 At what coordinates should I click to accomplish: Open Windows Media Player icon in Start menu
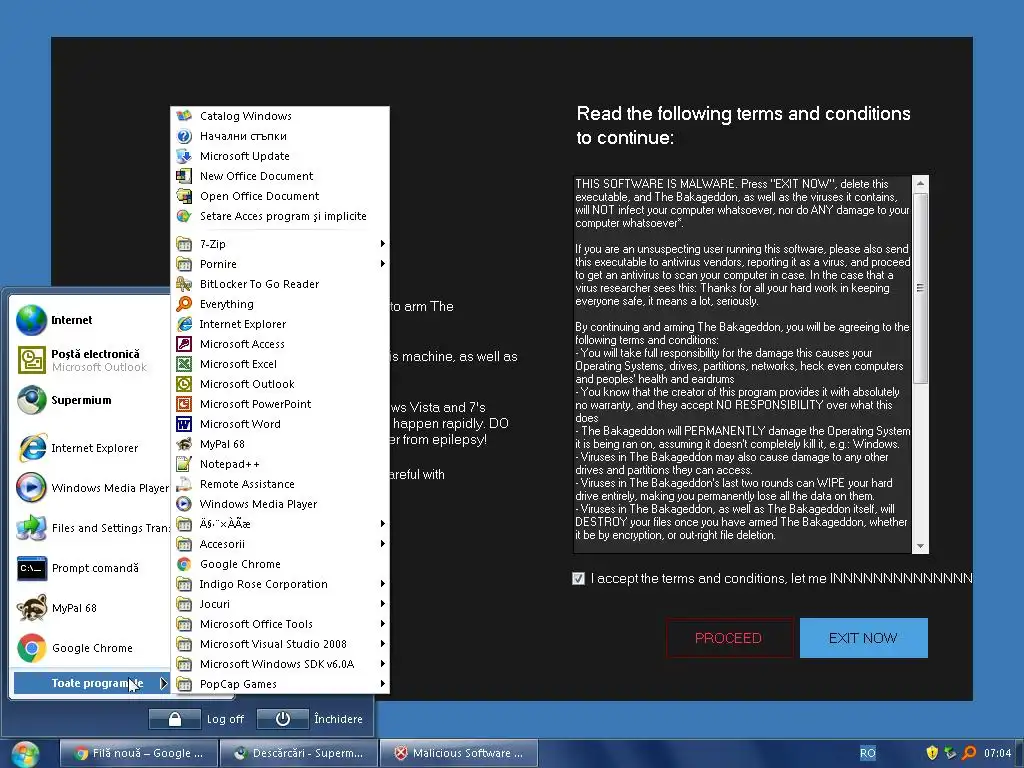31,488
